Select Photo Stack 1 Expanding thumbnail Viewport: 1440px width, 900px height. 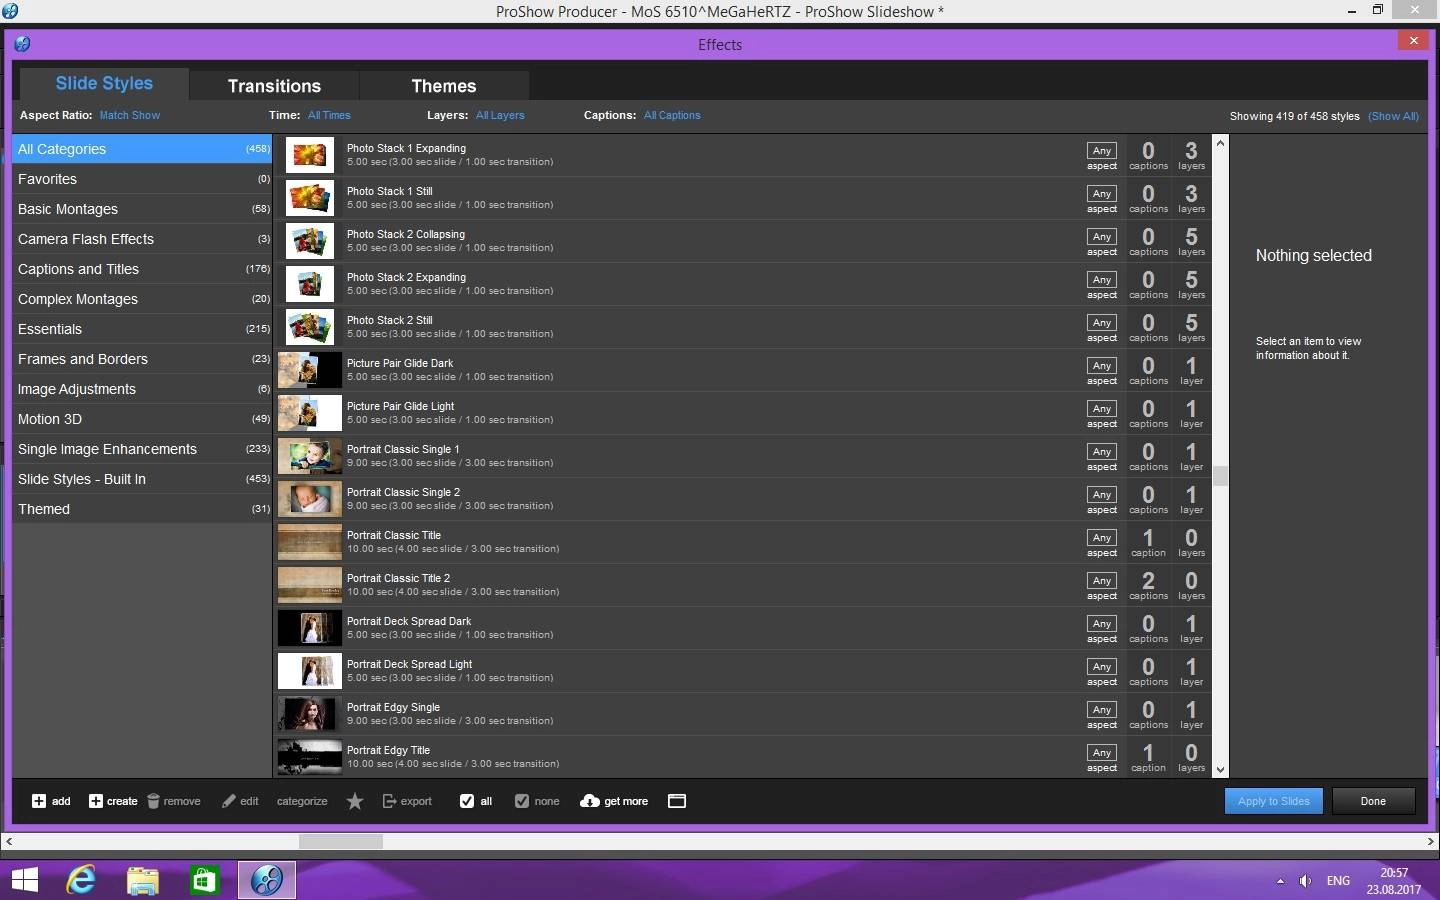[x=310, y=155]
